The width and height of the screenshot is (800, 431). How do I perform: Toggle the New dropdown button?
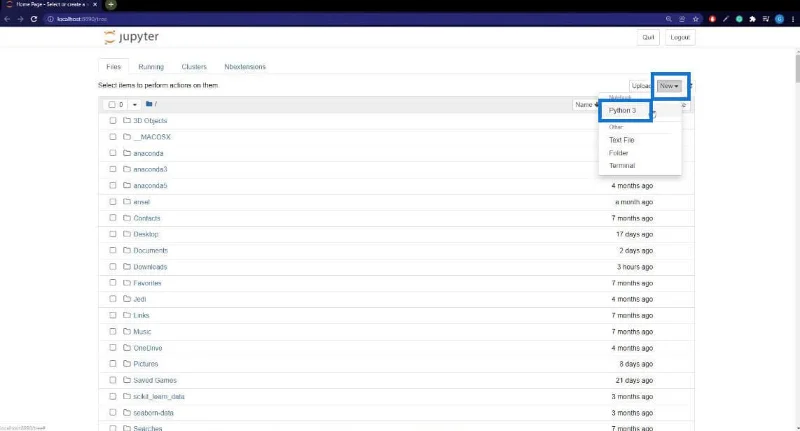tap(669, 86)
